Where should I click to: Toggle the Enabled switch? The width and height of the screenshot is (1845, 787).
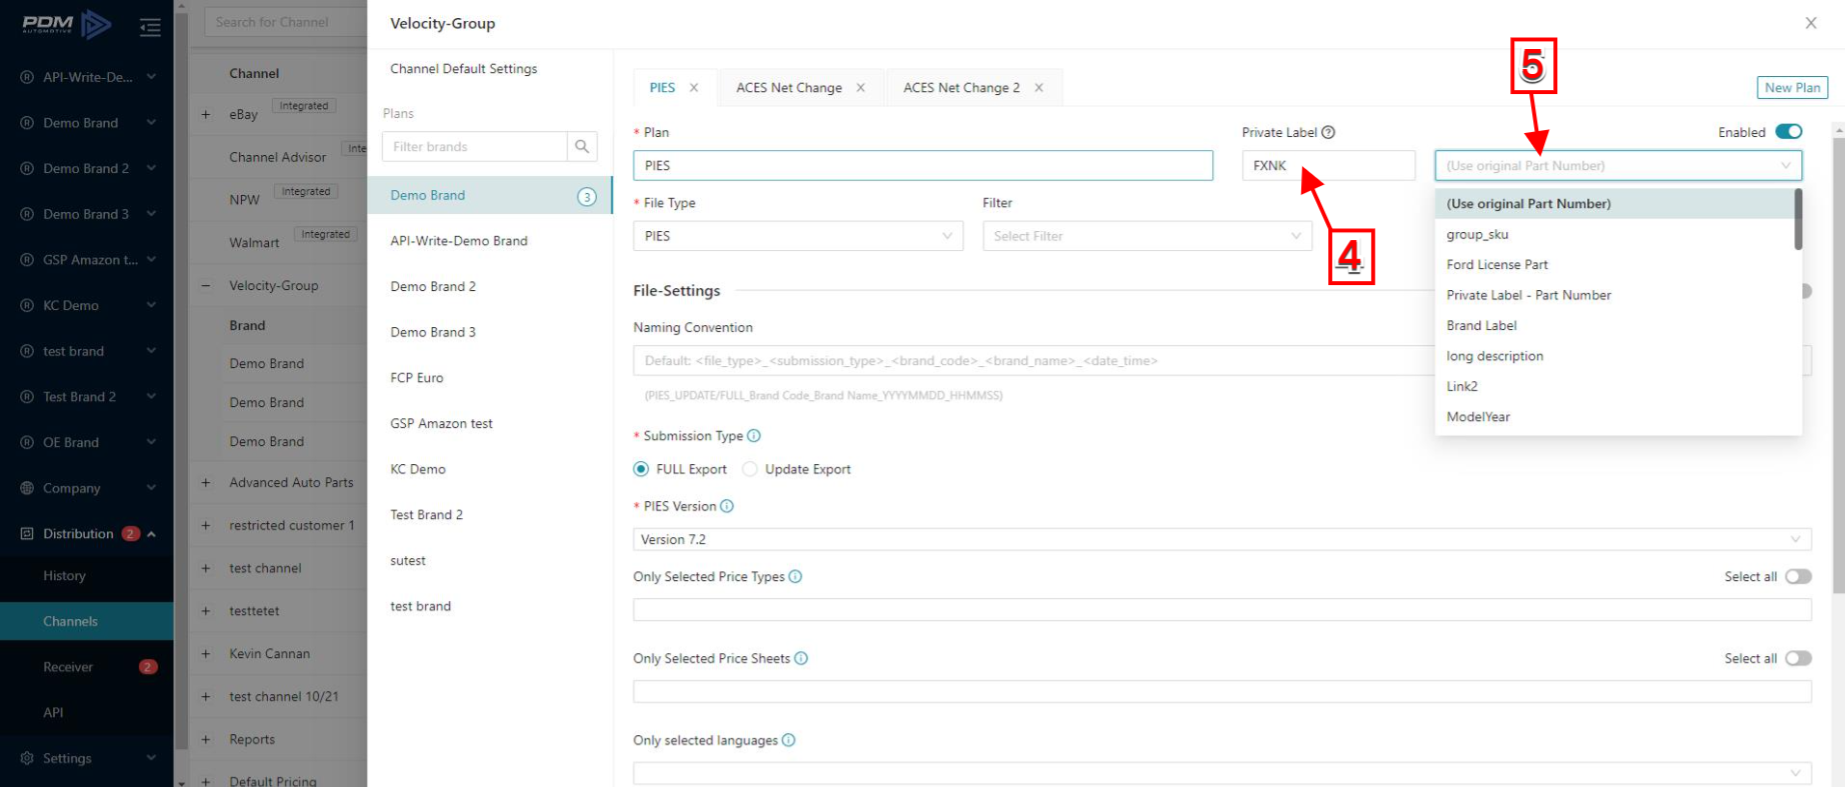click(1789, 132)
